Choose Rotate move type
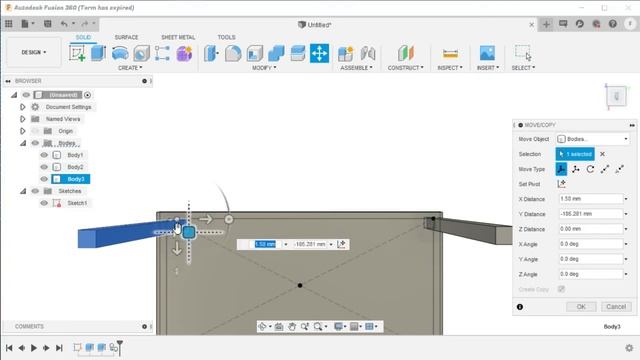Image resolution: width=640 pixels, height=360 pixels. (x=590, y=169)
